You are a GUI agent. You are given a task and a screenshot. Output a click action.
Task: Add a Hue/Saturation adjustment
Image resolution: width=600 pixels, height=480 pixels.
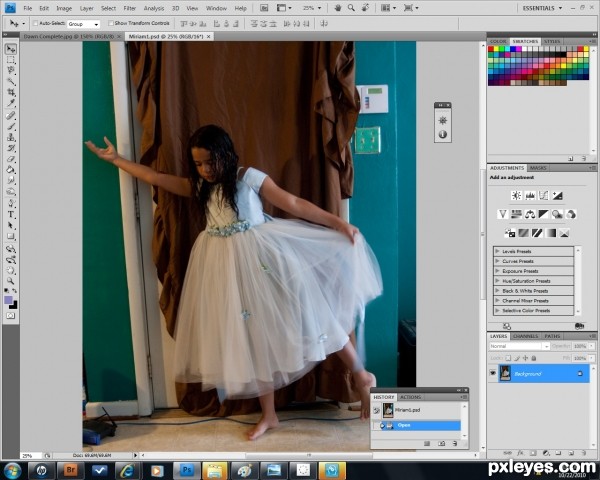(x=516, y=214)
